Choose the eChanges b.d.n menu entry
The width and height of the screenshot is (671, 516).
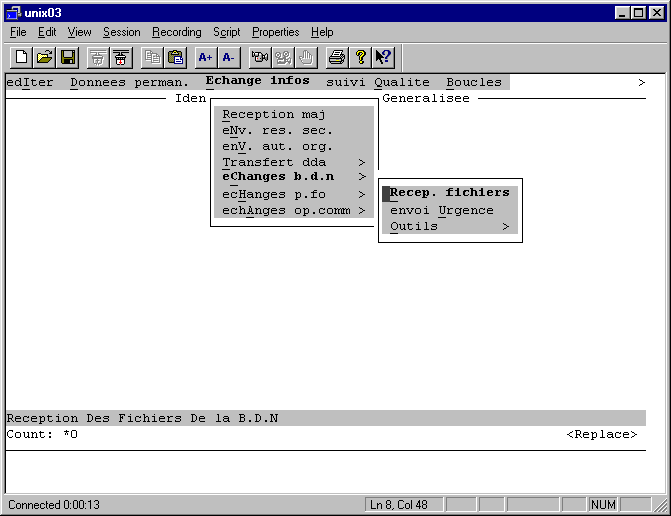(294, 177)
